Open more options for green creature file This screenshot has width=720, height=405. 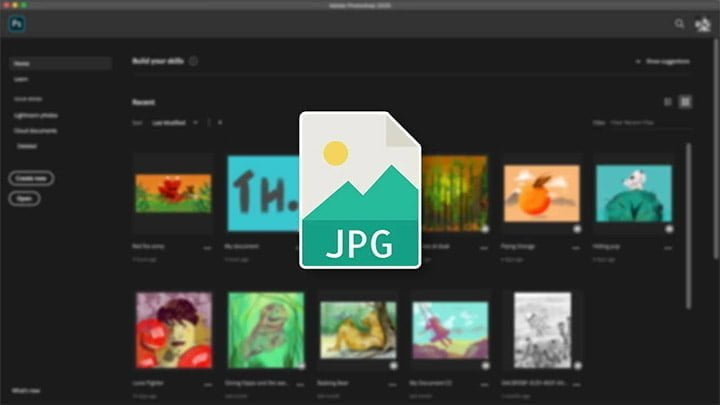[300, 384]
